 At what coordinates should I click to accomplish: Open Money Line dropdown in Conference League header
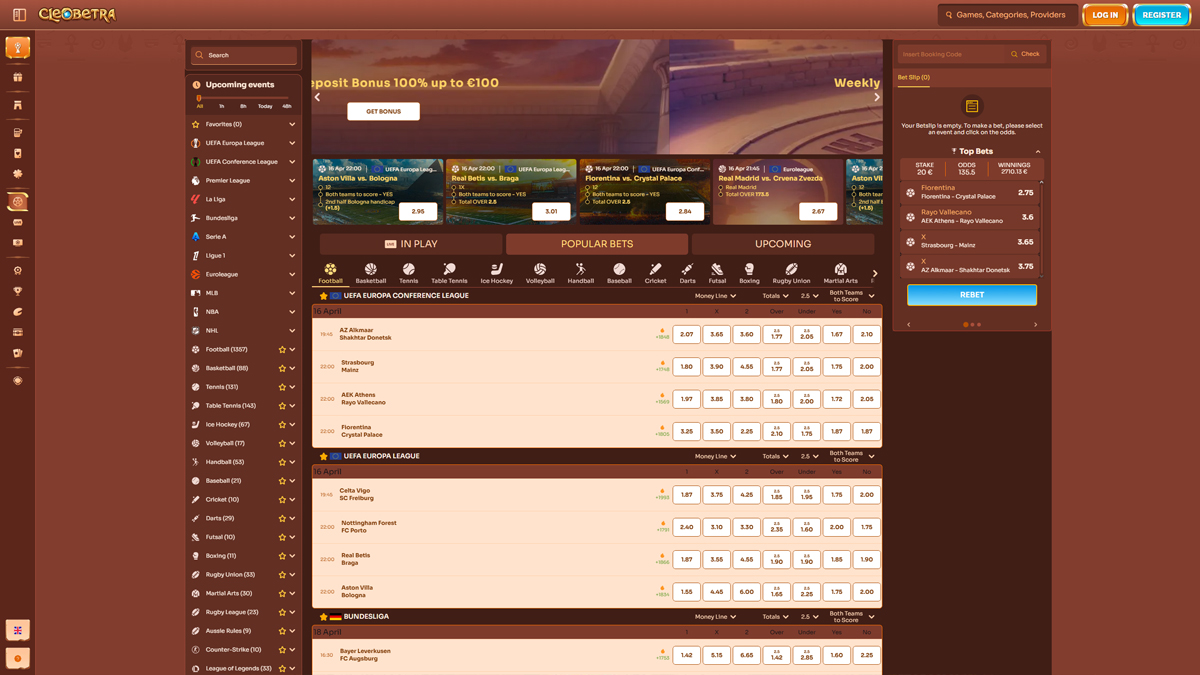pyautogui.click(x=715, y=296)
